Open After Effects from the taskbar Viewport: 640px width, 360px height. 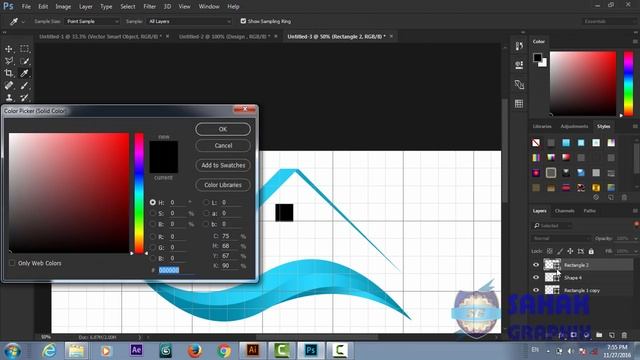[136, 350]
